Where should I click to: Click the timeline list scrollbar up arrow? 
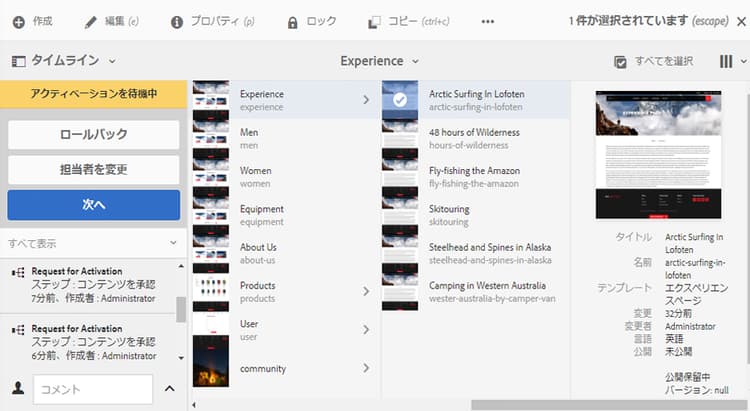(x=181, y=266)
